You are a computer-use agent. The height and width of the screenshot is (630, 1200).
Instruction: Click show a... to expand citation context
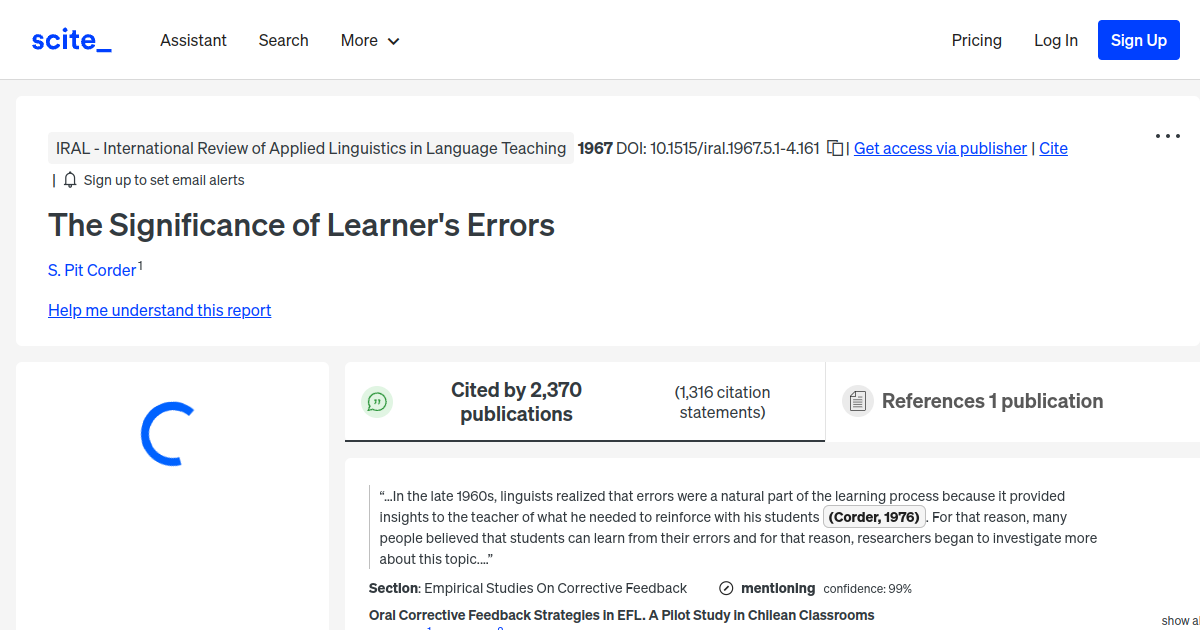(1180, 621)
